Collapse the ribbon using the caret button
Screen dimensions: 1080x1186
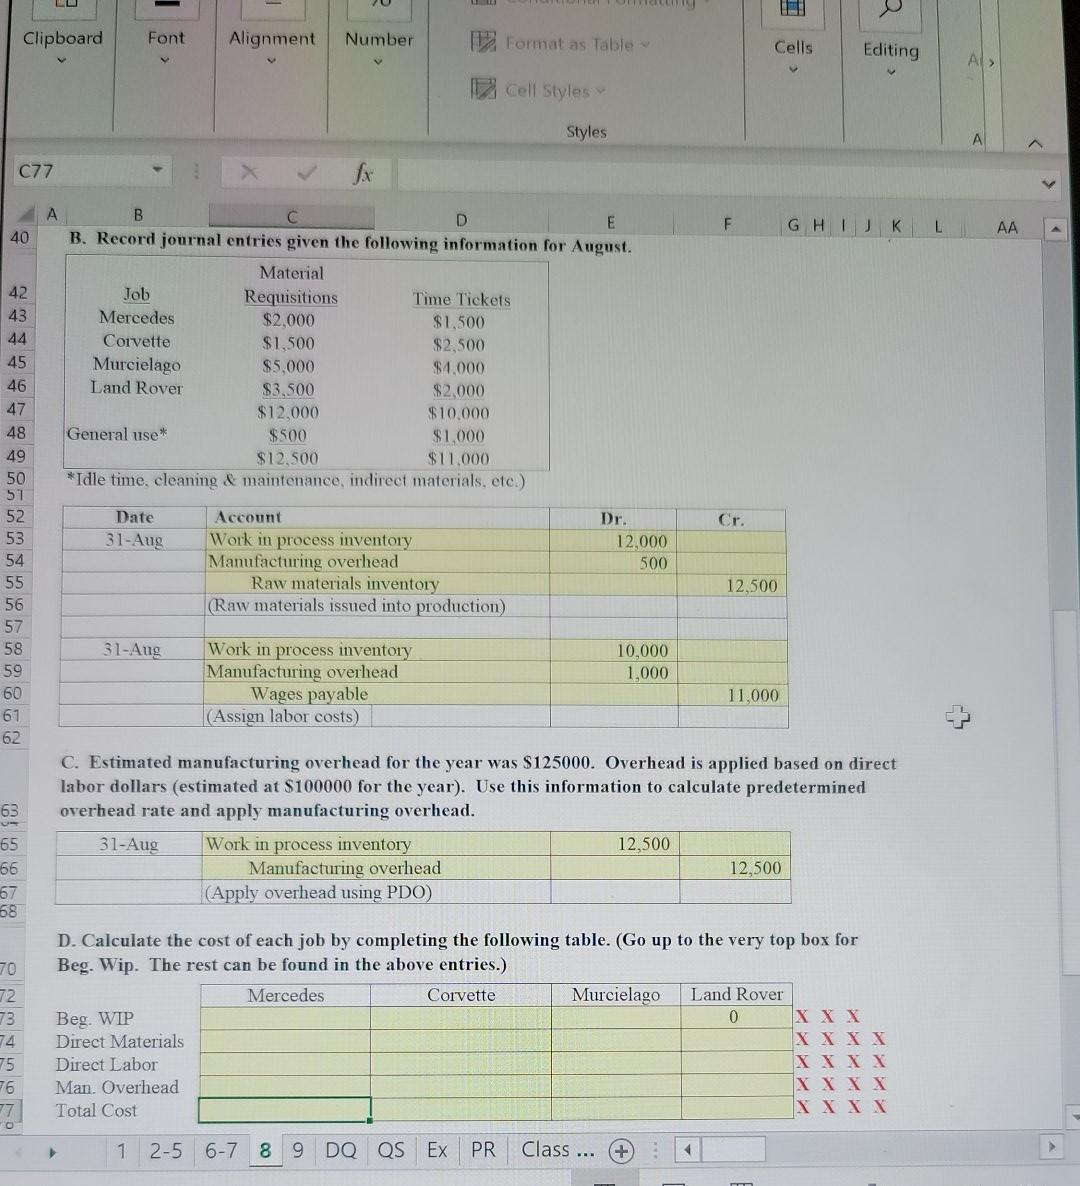point(1035,143)
